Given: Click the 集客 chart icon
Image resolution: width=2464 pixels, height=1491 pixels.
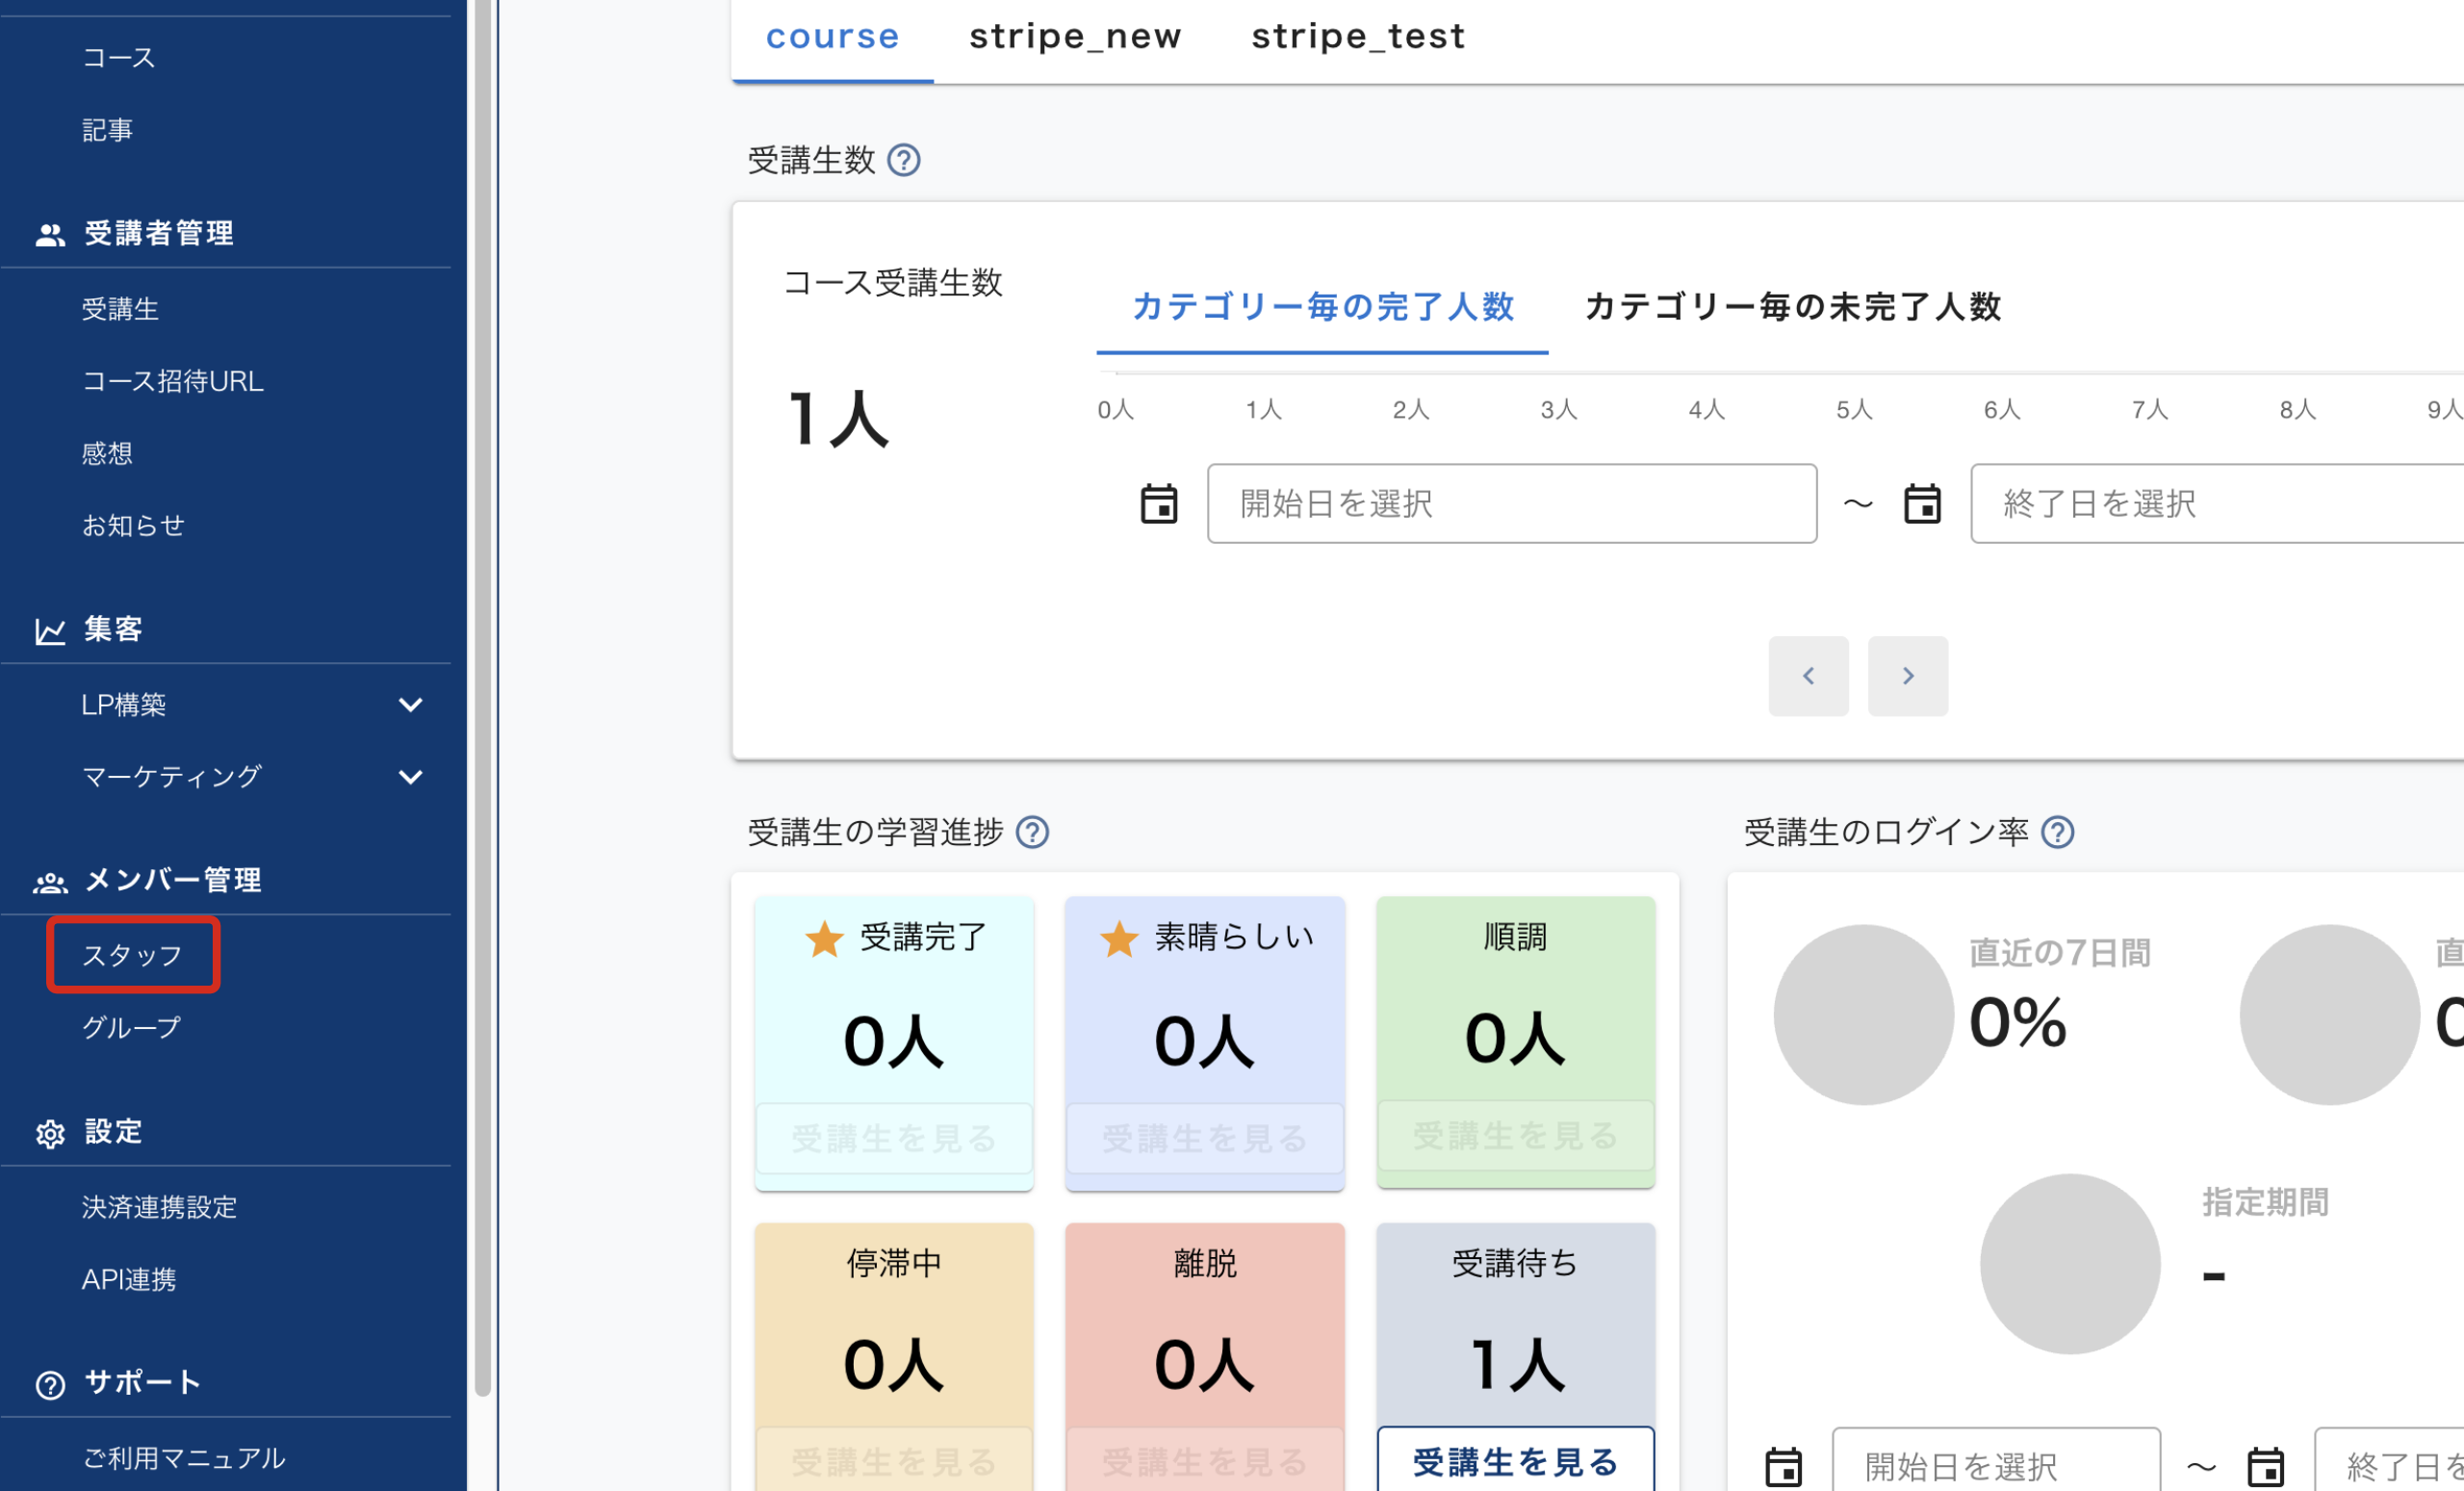Looking at the screenshot, I should coord(50,631).
